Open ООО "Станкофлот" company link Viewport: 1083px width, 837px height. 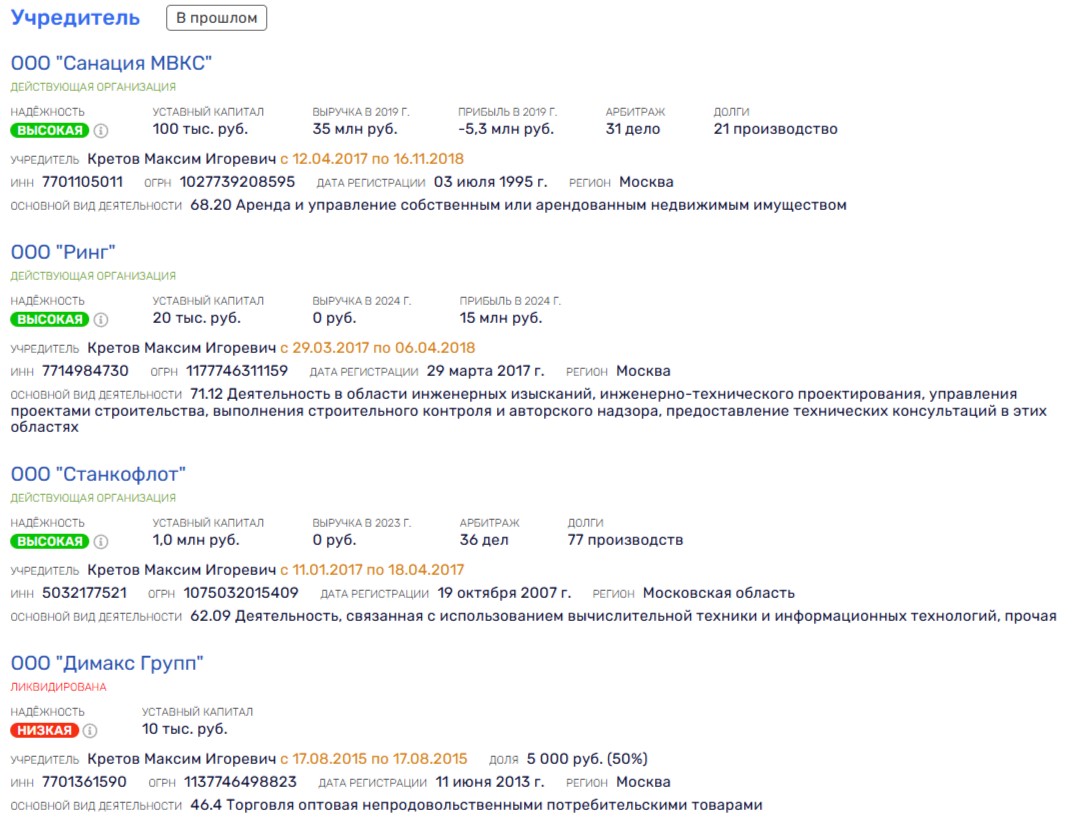tap(98, 474)
